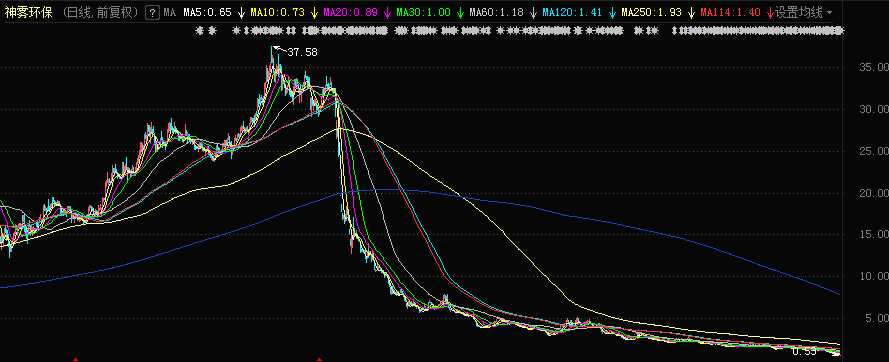
Task: Click the green down arrow after MA30
Action: (x=460, y=12)
